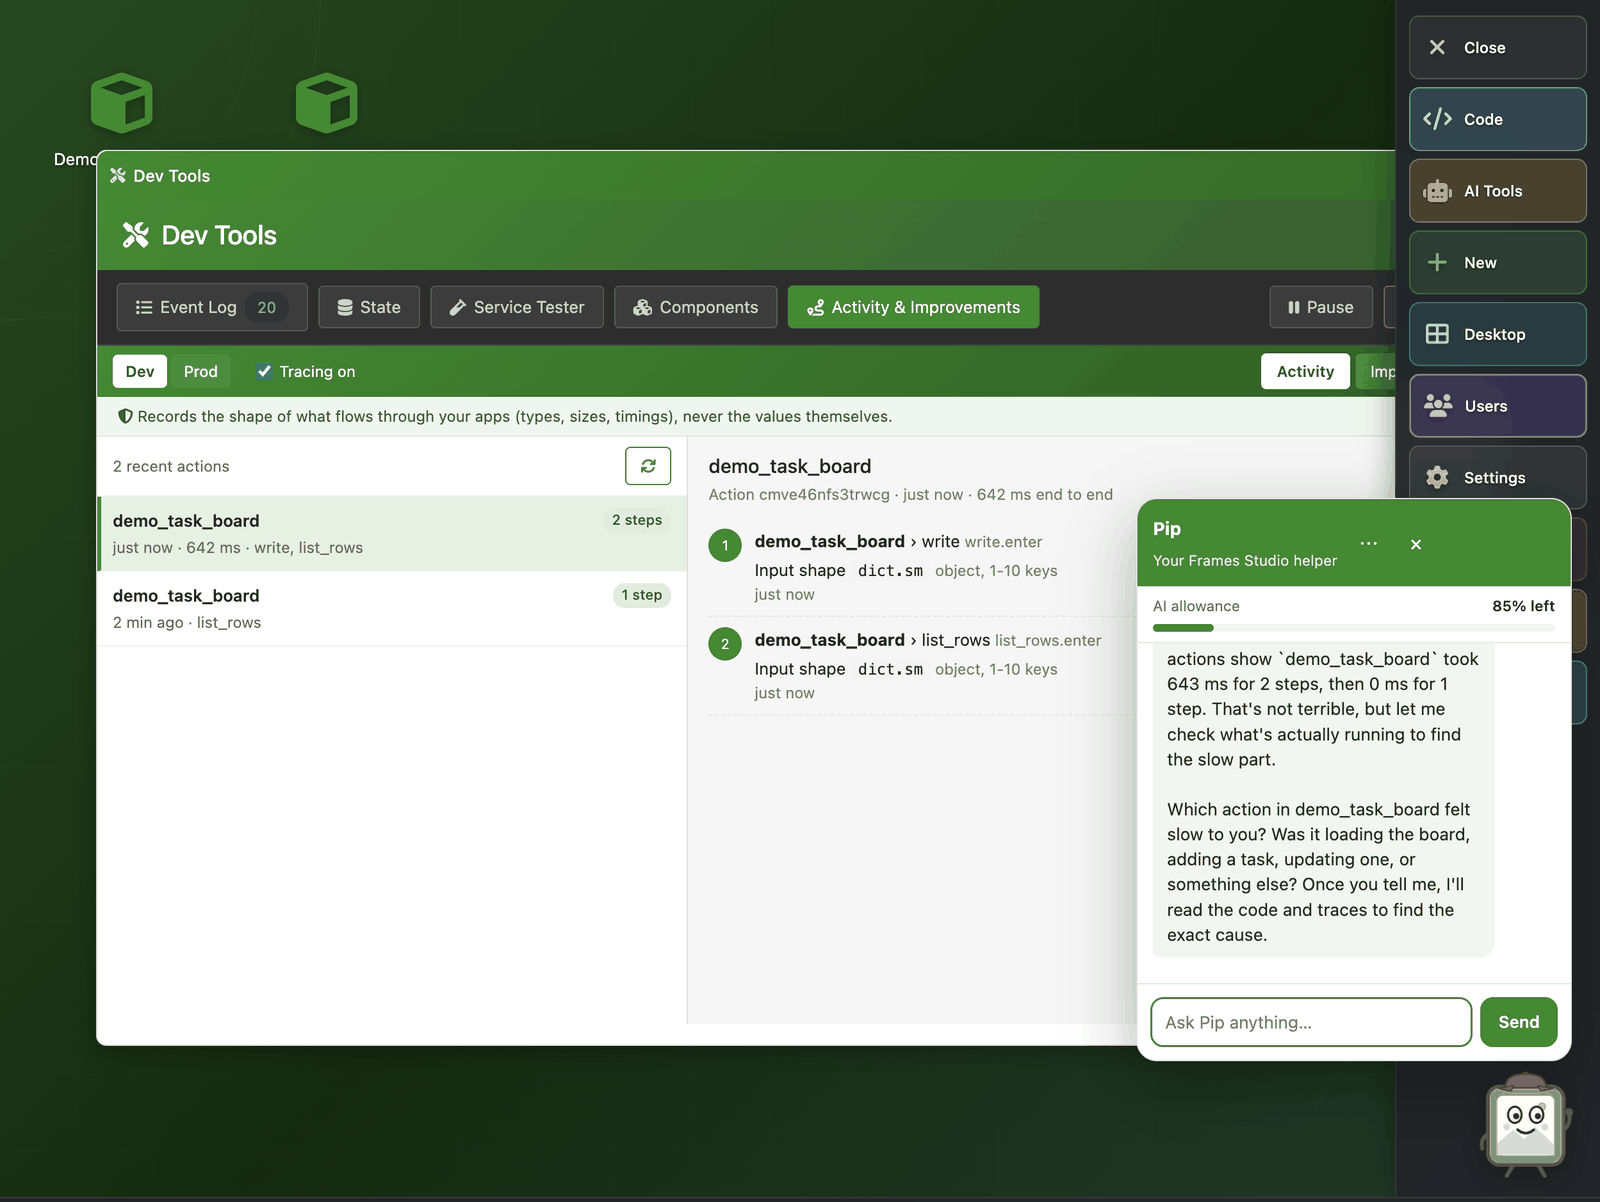
Task: Click the 85% left allowance text
Action: [1523, 606]
